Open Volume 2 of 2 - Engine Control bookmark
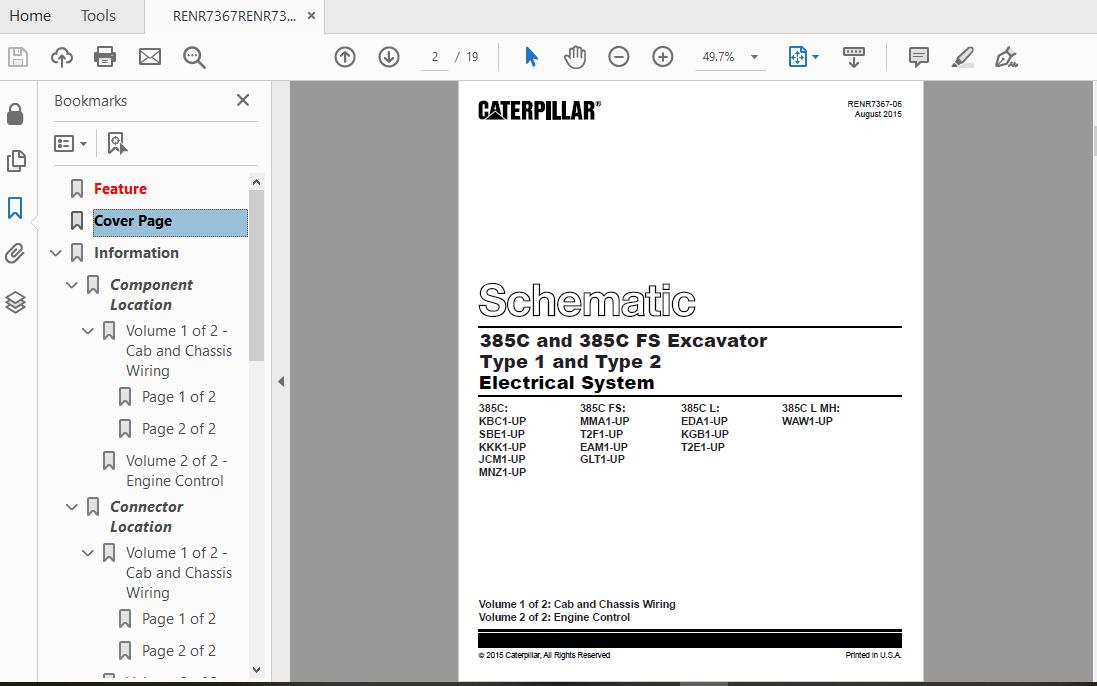 click(x=176, y=471)
